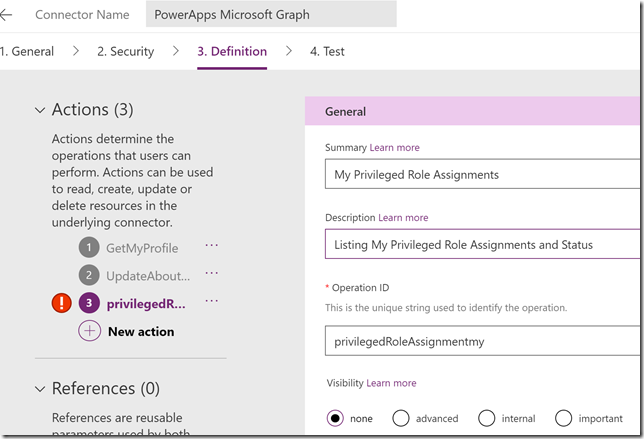Collapse the Actions section chevron

[40, 110]
